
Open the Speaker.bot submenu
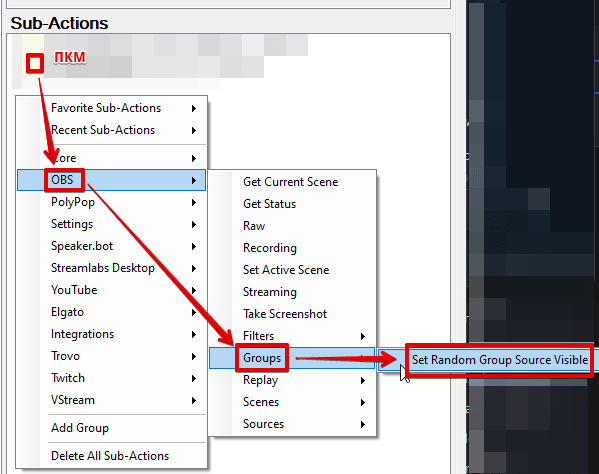[x=111, y=246]
